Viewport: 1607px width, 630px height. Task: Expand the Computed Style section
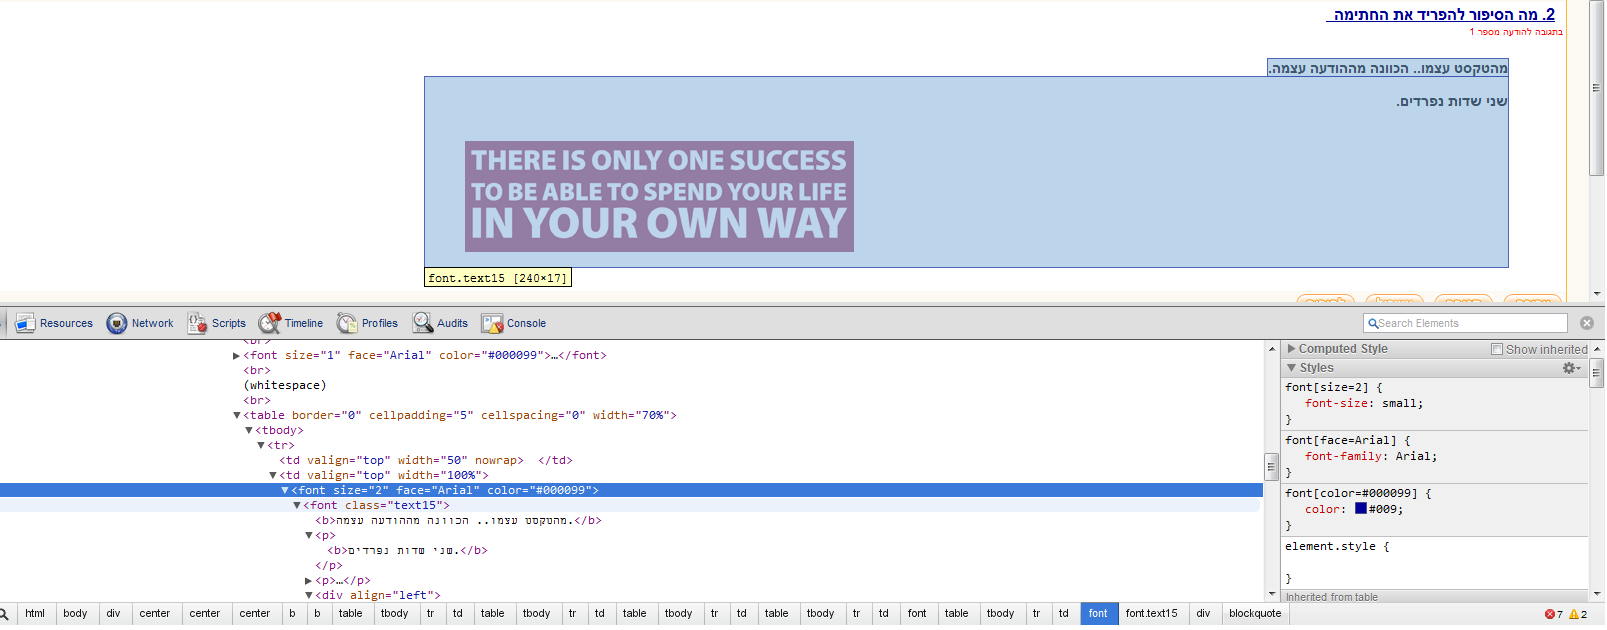[1292, 349]
